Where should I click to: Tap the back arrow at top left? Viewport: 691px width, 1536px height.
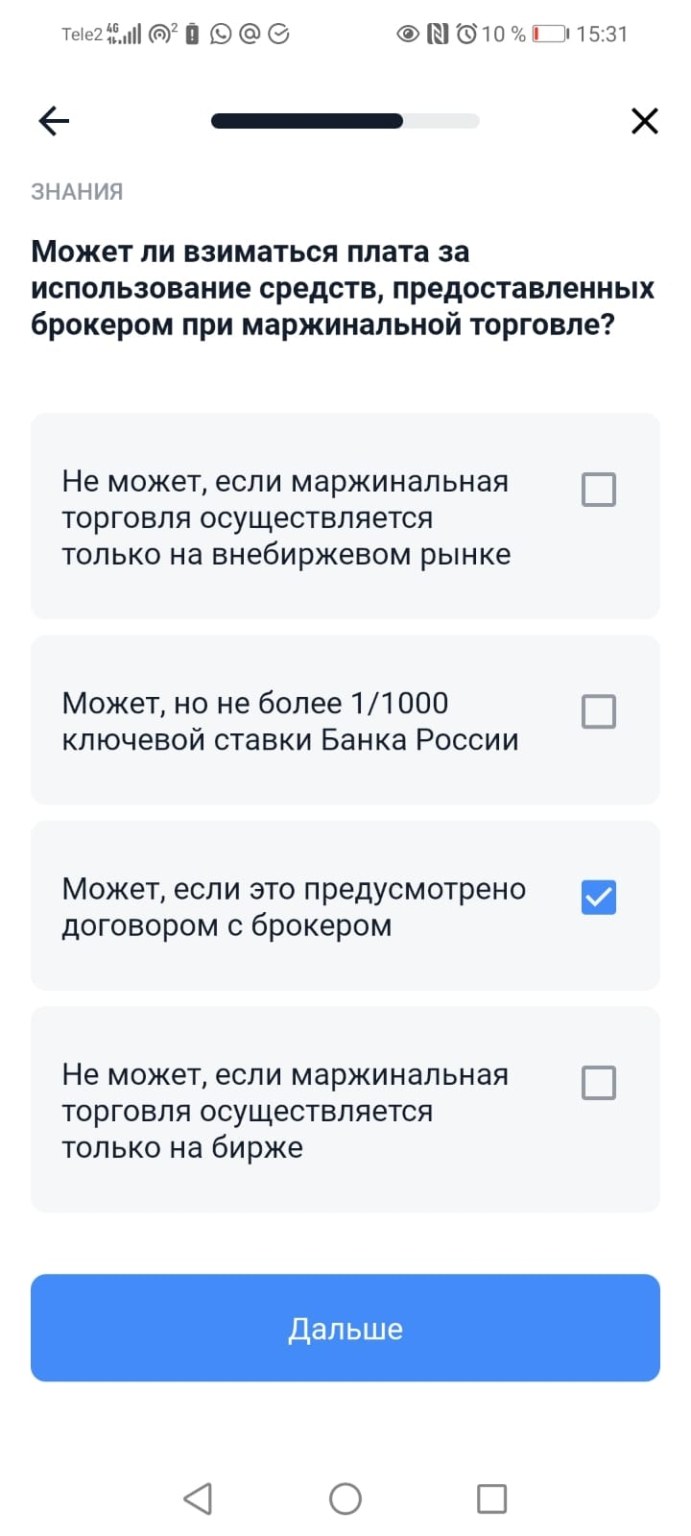(x=53, y=120)
